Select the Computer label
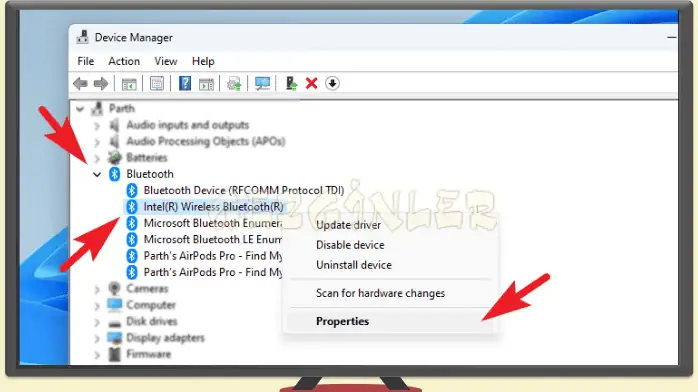 [151, 305]
